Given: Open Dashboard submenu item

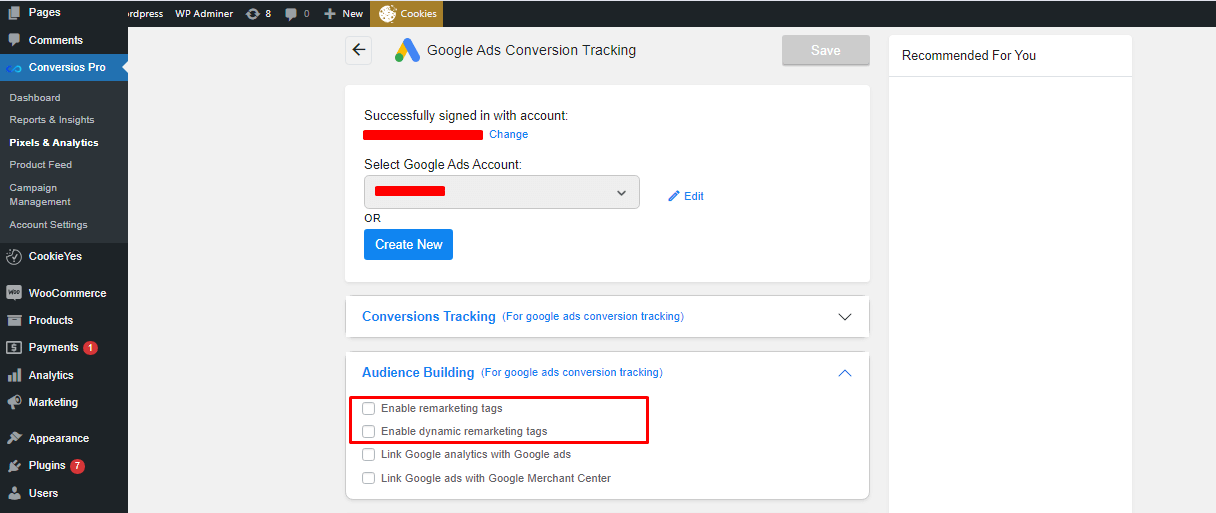Looking at the screenshot, I should coord(35,98).
